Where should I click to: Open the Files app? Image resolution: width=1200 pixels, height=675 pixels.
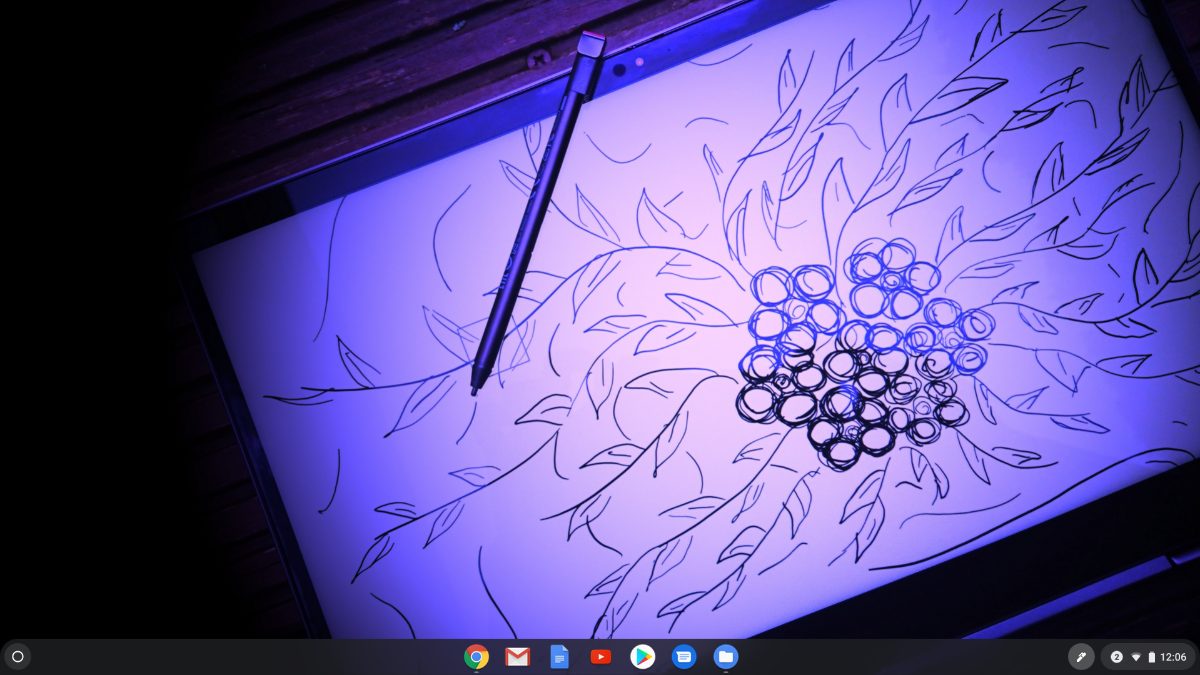[x=726, y=657]
